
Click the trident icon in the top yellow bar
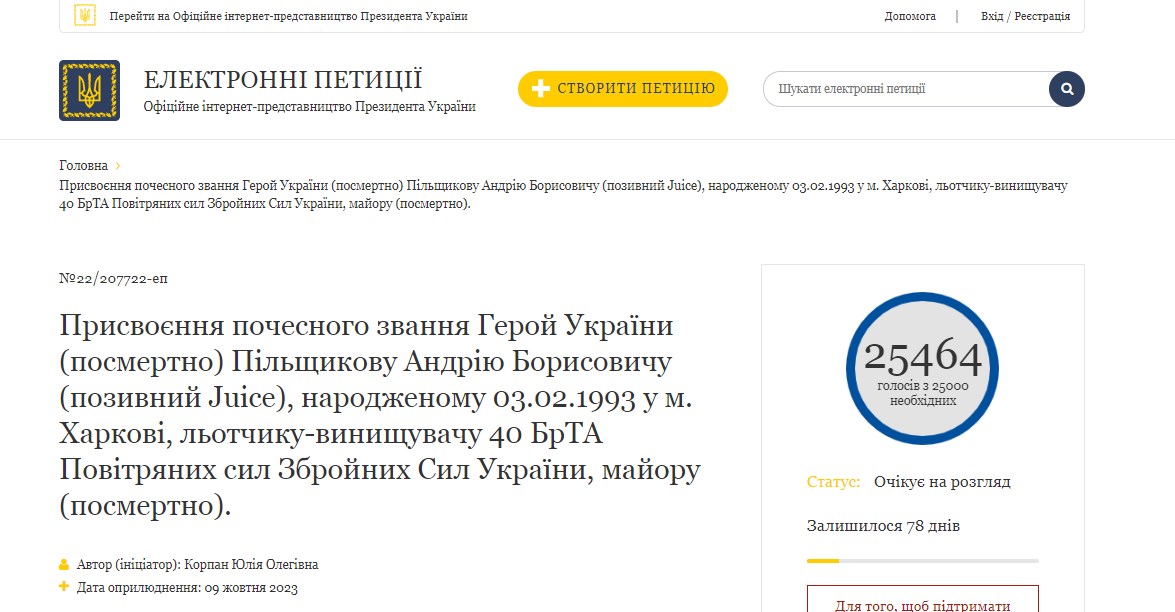84,16
